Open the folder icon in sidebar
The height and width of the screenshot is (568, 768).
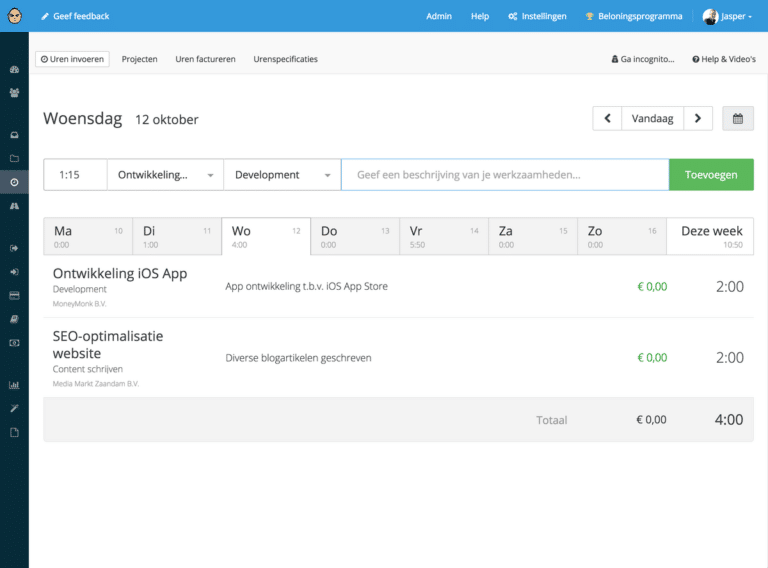click(14, 158)
